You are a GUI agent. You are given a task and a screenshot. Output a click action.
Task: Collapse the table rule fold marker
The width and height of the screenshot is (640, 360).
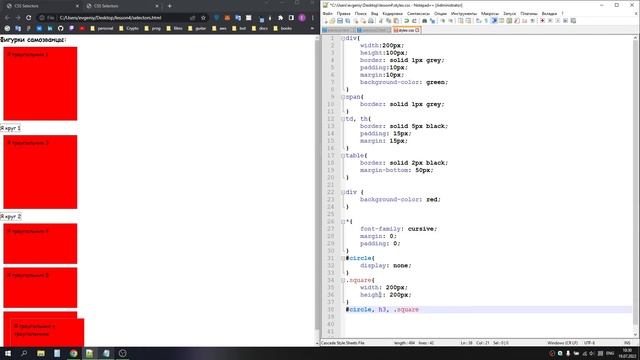tap(343, 156)
